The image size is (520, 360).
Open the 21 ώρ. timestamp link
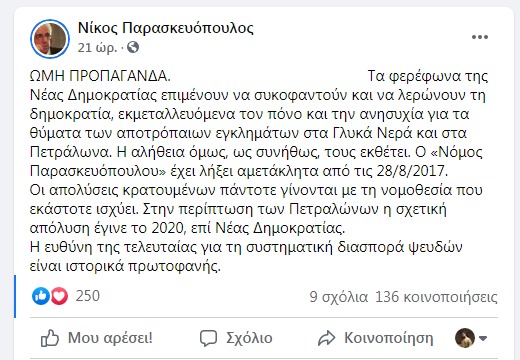coord(97,48)
